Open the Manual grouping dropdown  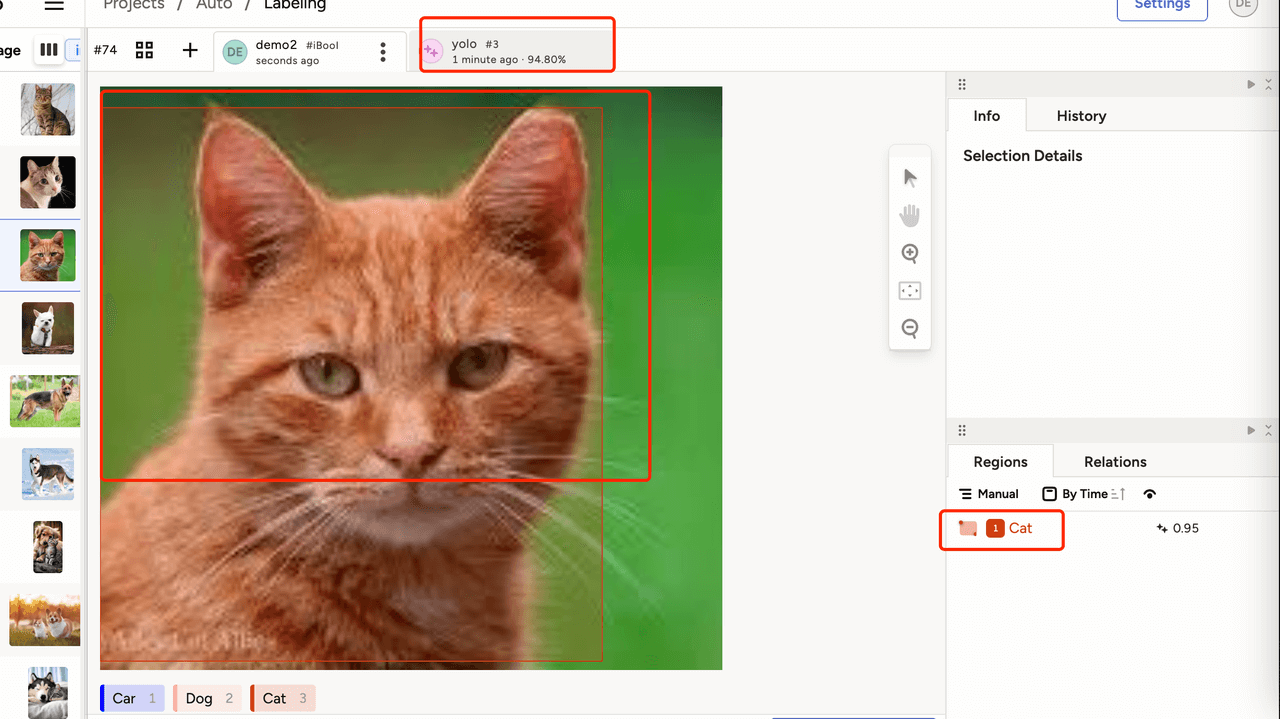pyautogui.click(x=989, y=494)
